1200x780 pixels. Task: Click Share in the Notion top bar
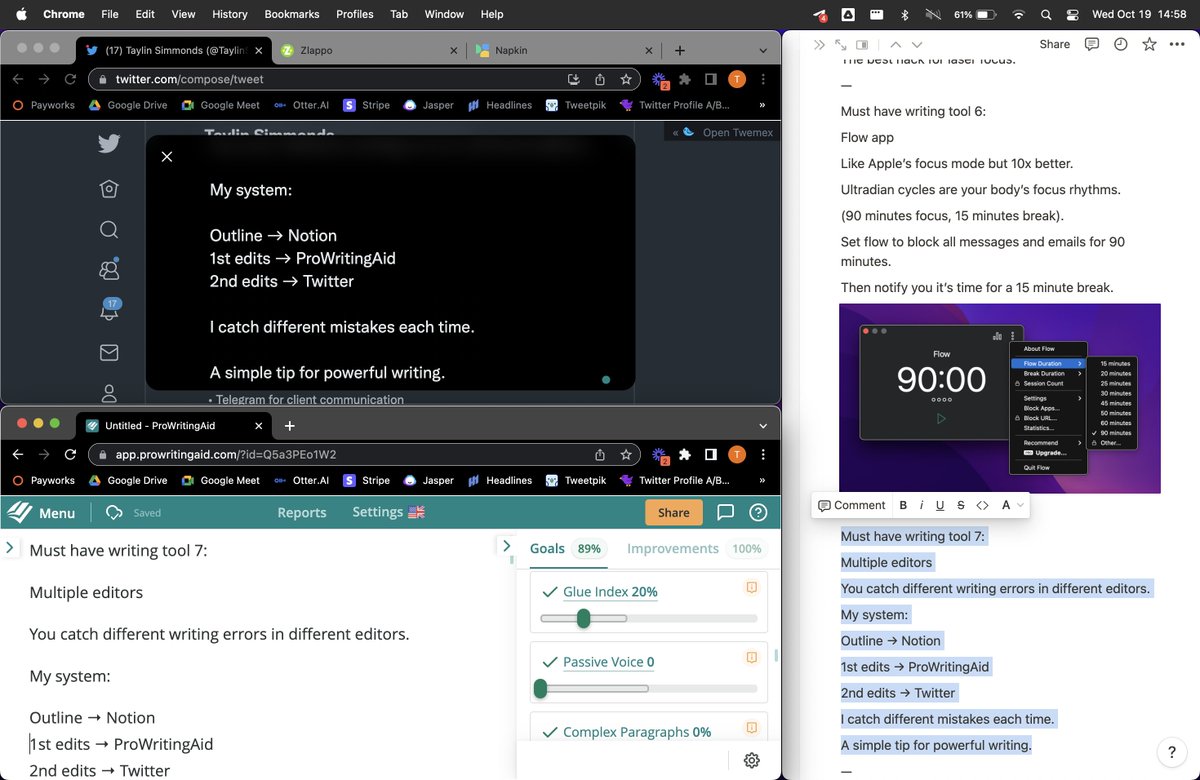pyautogui.click(x=1055, y=44)
